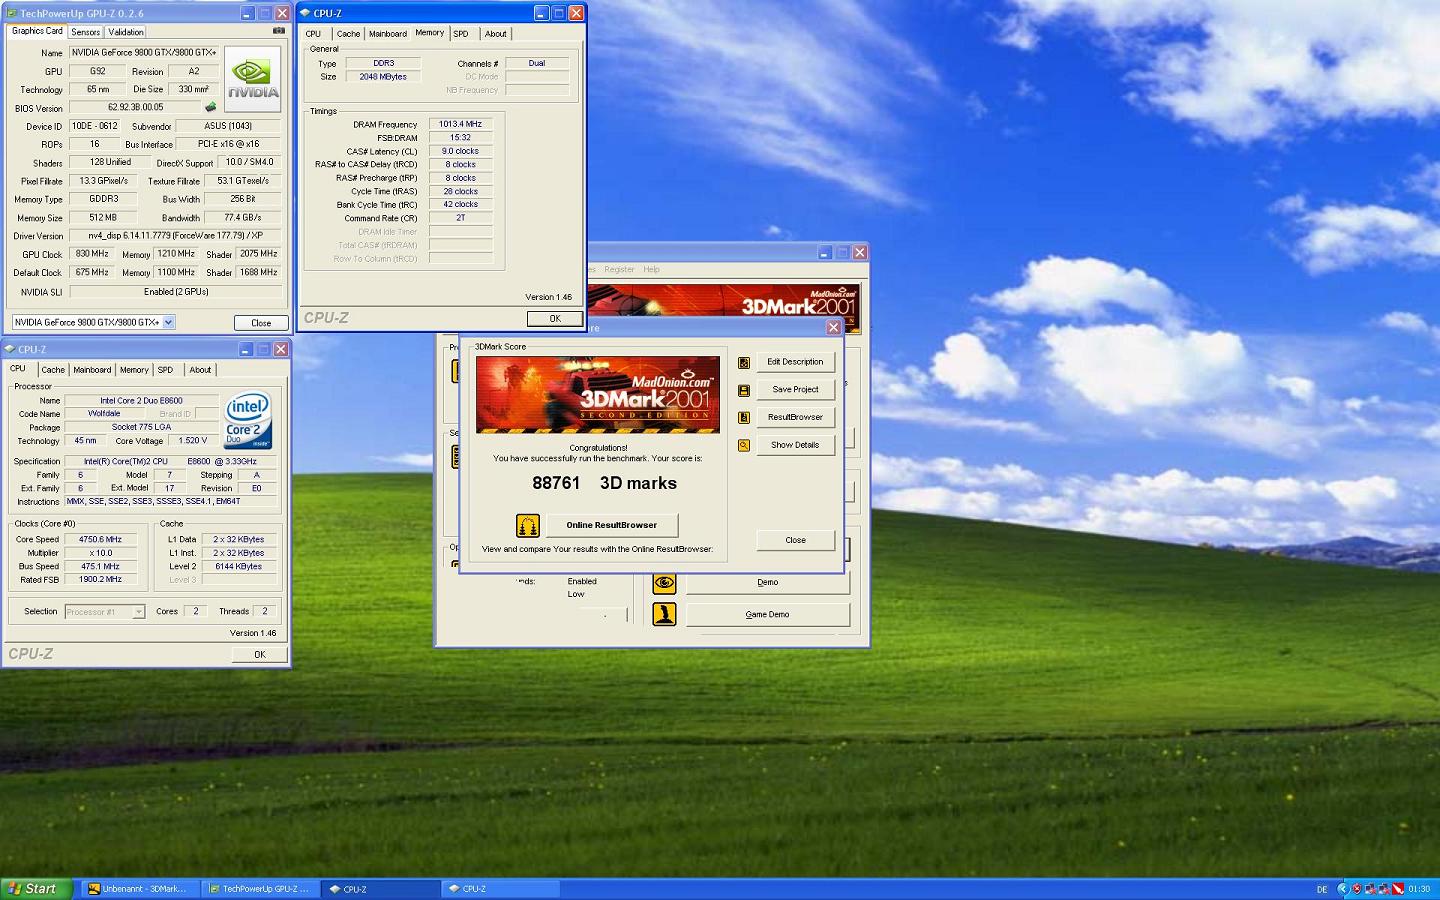Click the eye icon beside Demo
This screenshot has height=900, width=1440.
pos(665,582)
